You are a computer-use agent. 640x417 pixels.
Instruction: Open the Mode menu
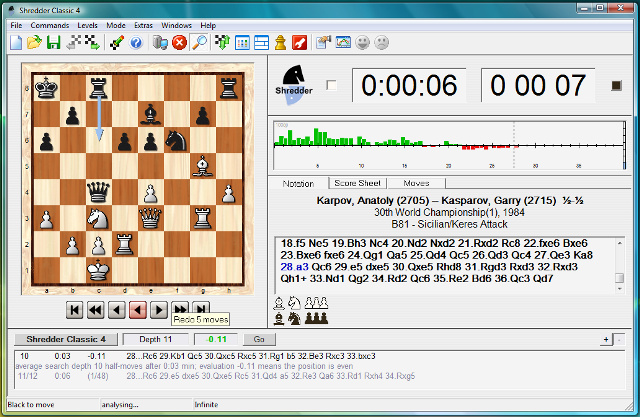point(116,25)
